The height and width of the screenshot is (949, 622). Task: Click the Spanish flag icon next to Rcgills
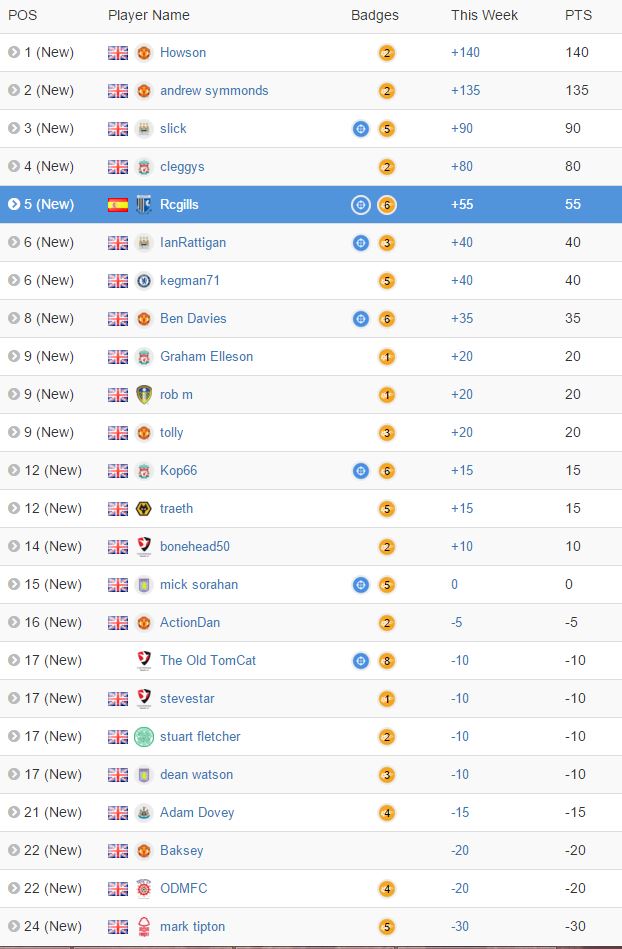coord(118,205)
